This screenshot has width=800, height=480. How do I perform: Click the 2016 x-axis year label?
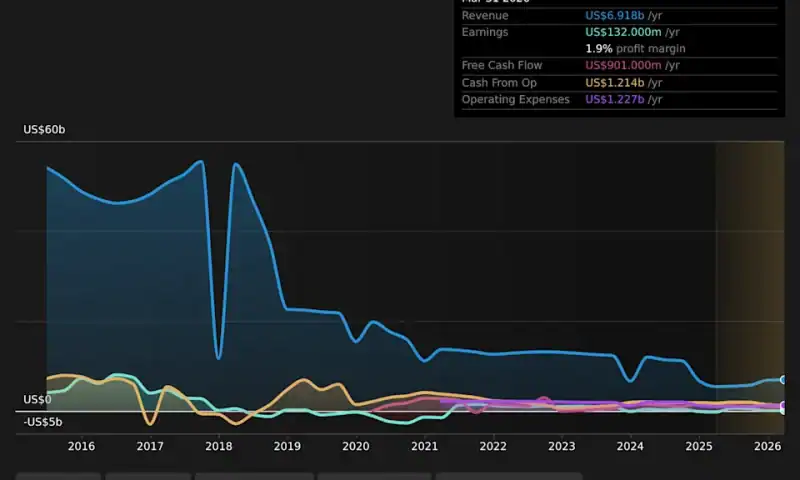coord(81,446)
